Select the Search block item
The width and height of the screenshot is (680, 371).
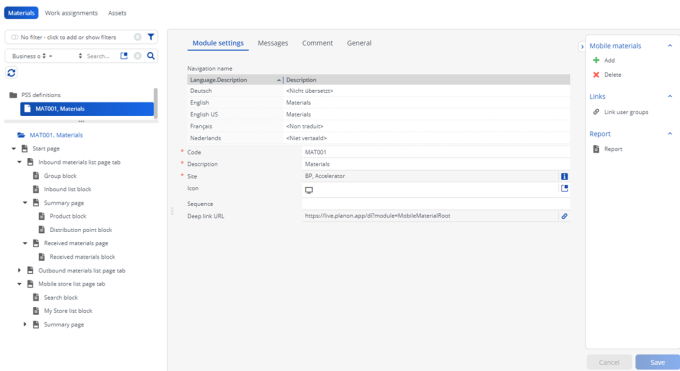click(x=61, y=297)
